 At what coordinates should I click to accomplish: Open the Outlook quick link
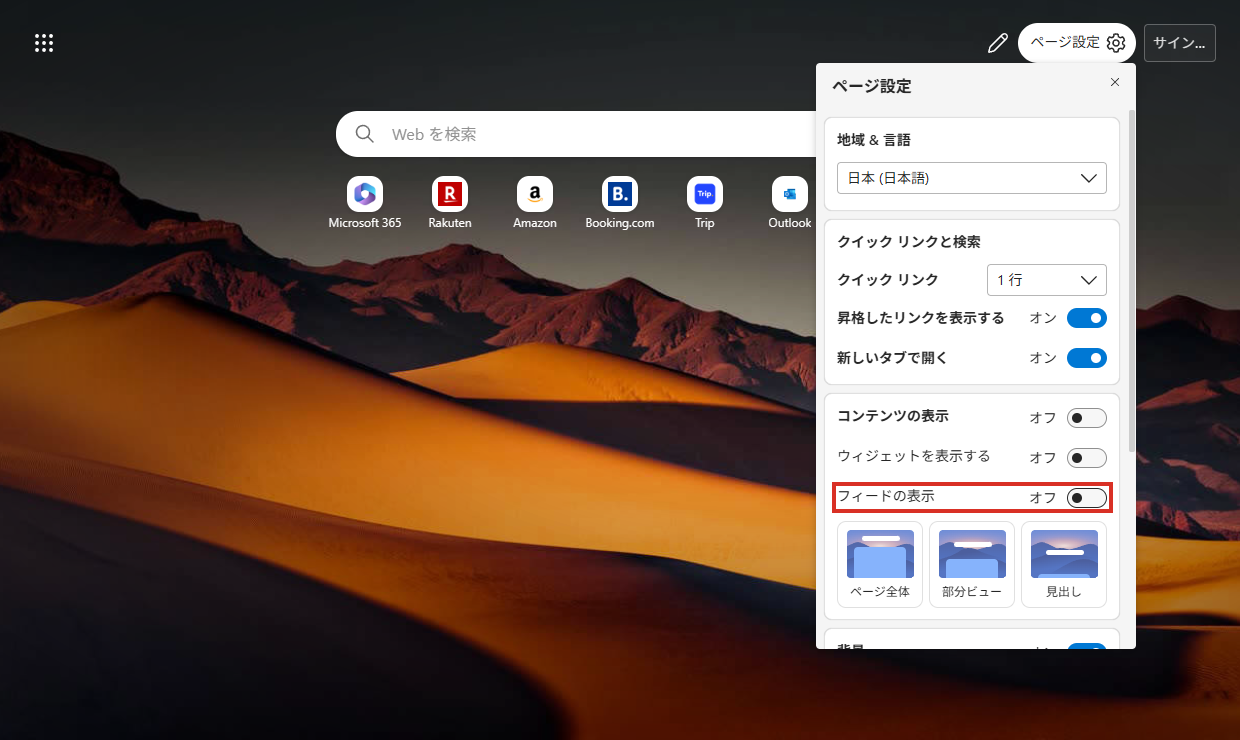point(790,204)
